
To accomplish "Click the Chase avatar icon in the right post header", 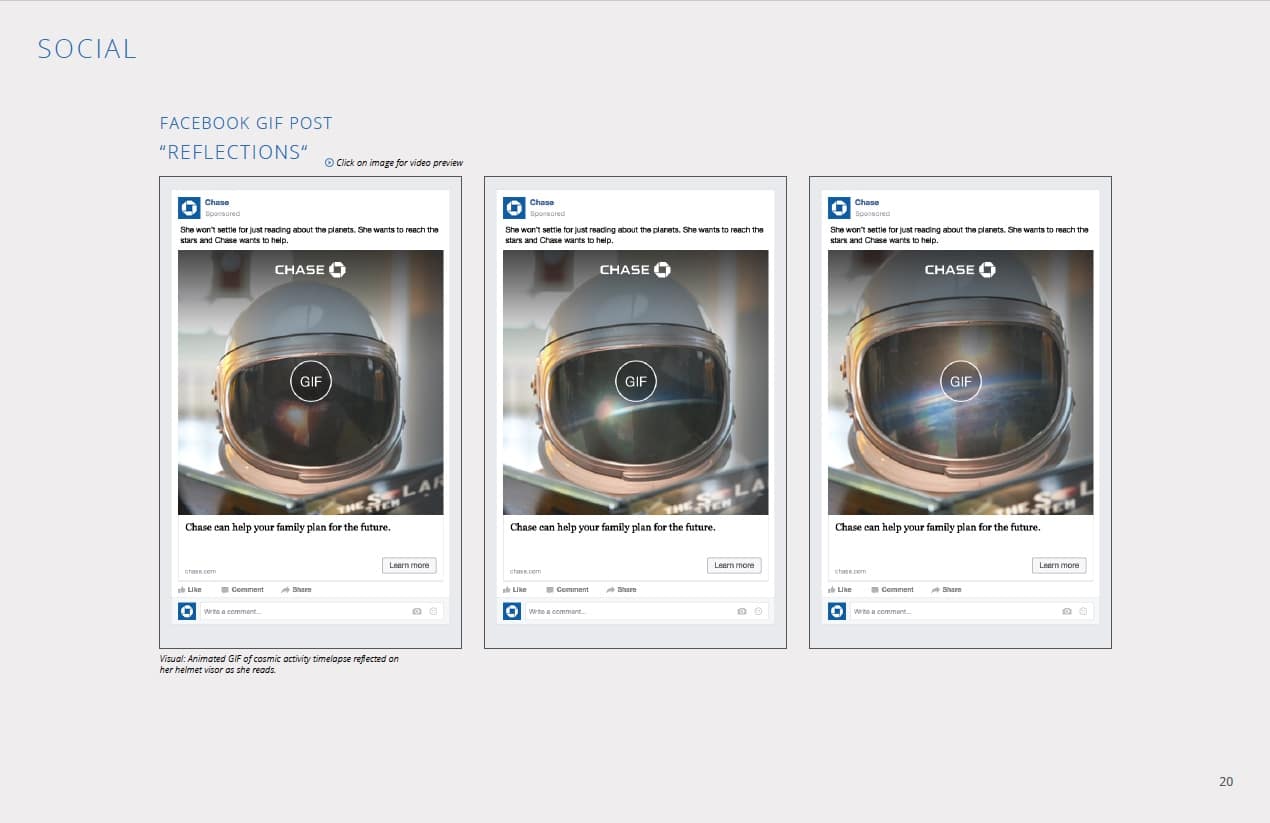I will click(x=839, y=208).
